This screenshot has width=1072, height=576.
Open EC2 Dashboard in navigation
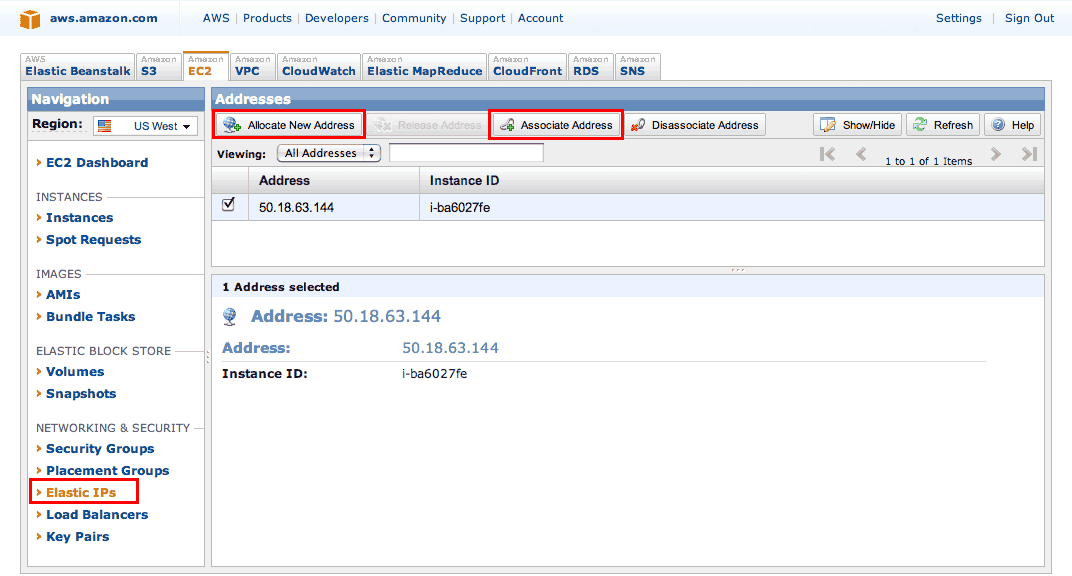96,163
